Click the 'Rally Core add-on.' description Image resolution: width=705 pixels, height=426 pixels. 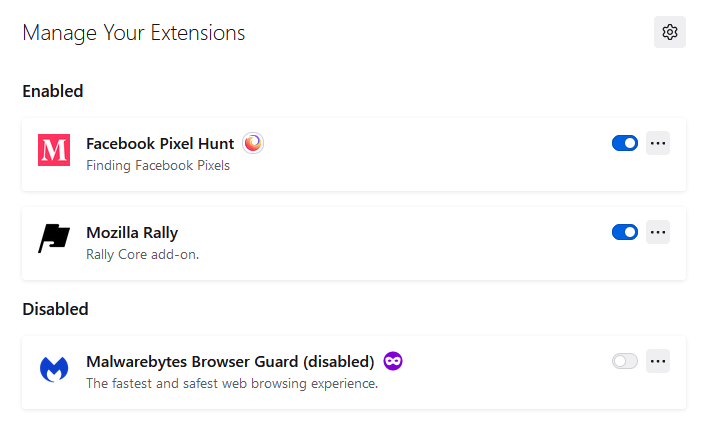pos(143,255)
